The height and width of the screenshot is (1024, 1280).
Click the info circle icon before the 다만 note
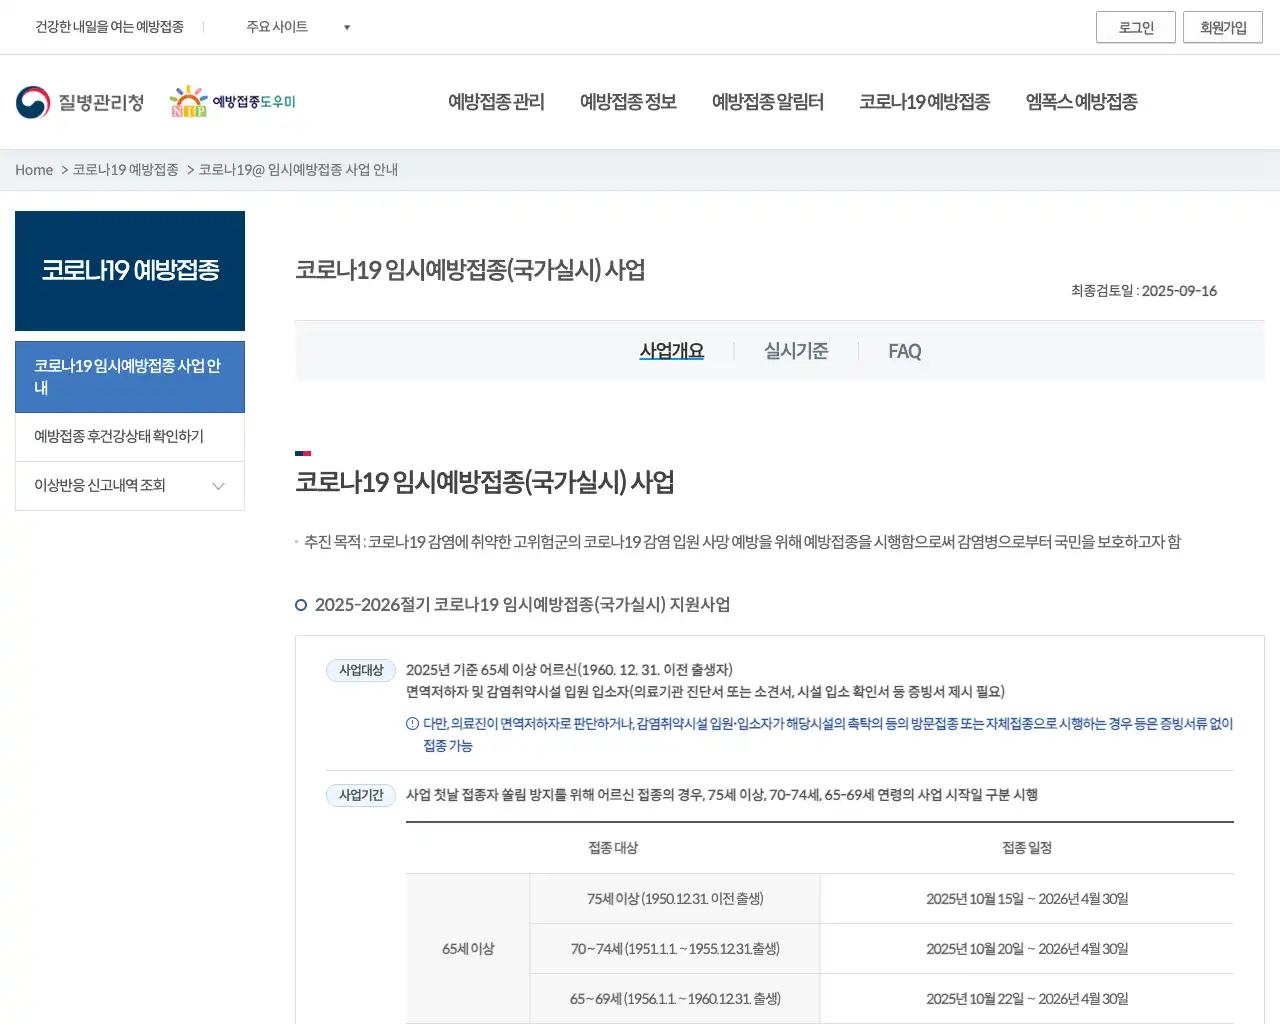pyautogui.click(x=411, y=724)
